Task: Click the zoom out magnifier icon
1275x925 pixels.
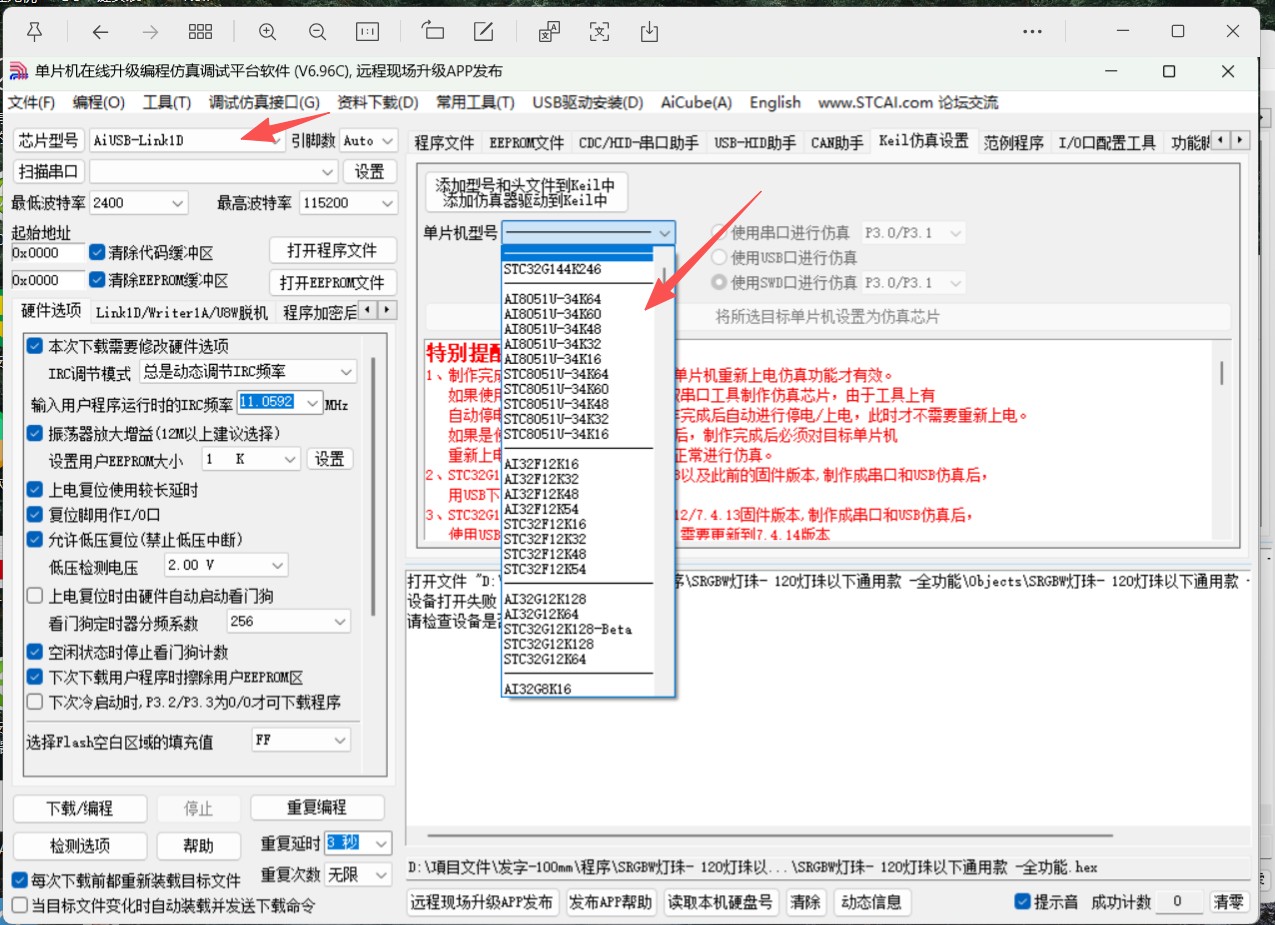Action: coord(318,32)
